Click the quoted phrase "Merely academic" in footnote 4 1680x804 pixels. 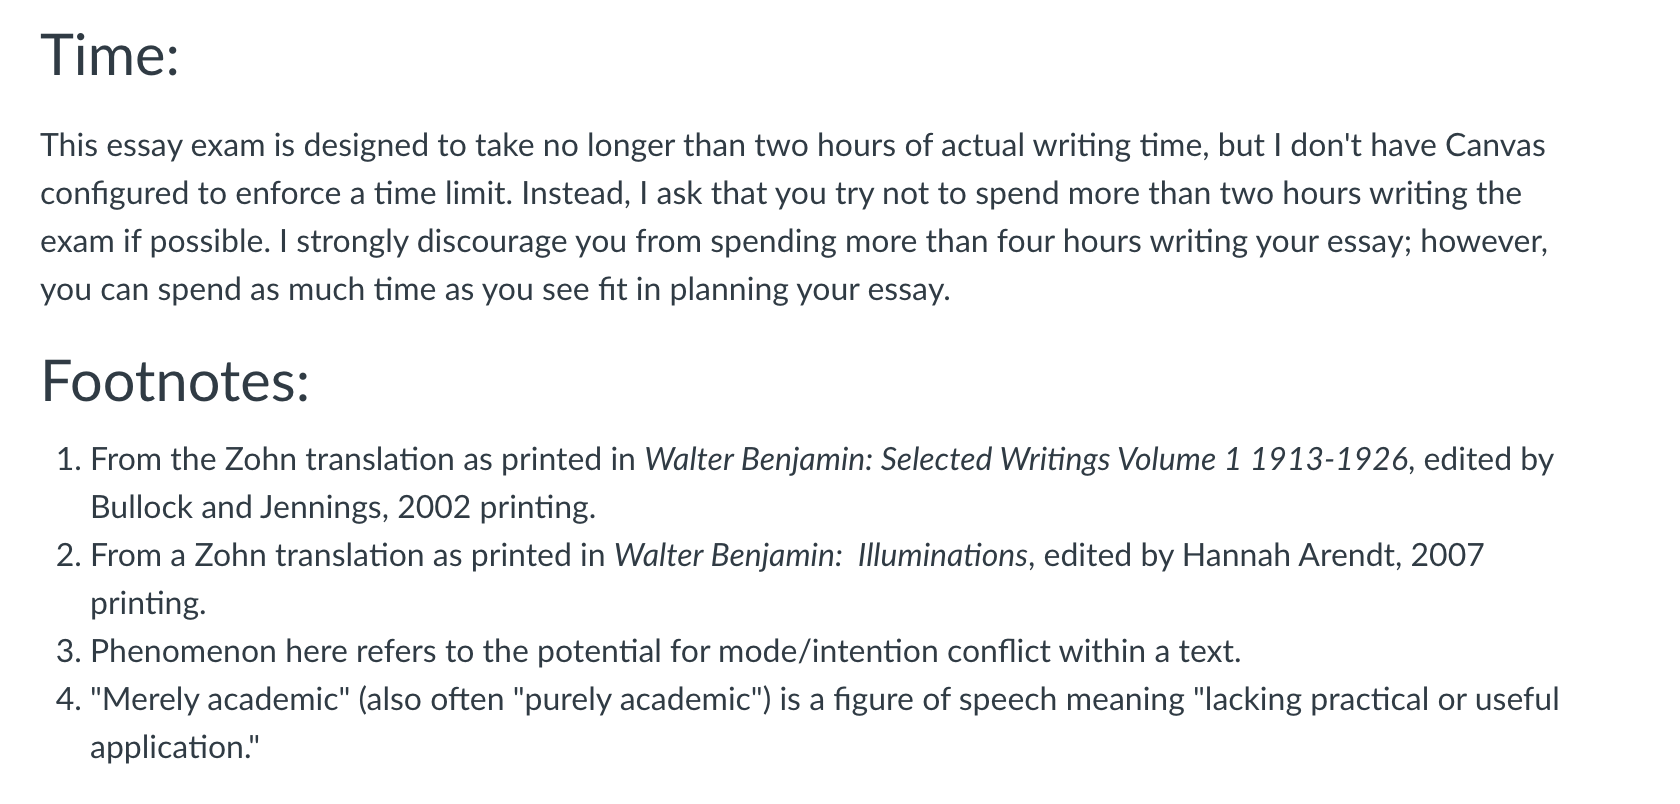tap(219, 699)
